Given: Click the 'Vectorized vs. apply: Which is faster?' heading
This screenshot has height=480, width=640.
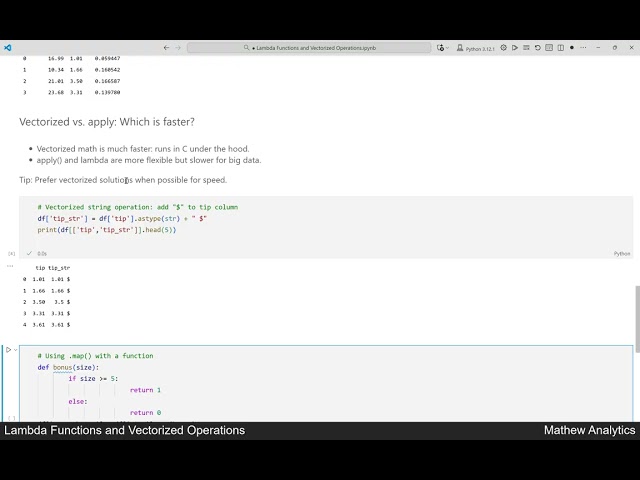Looking at the screenshot, I should coord(107,122).
